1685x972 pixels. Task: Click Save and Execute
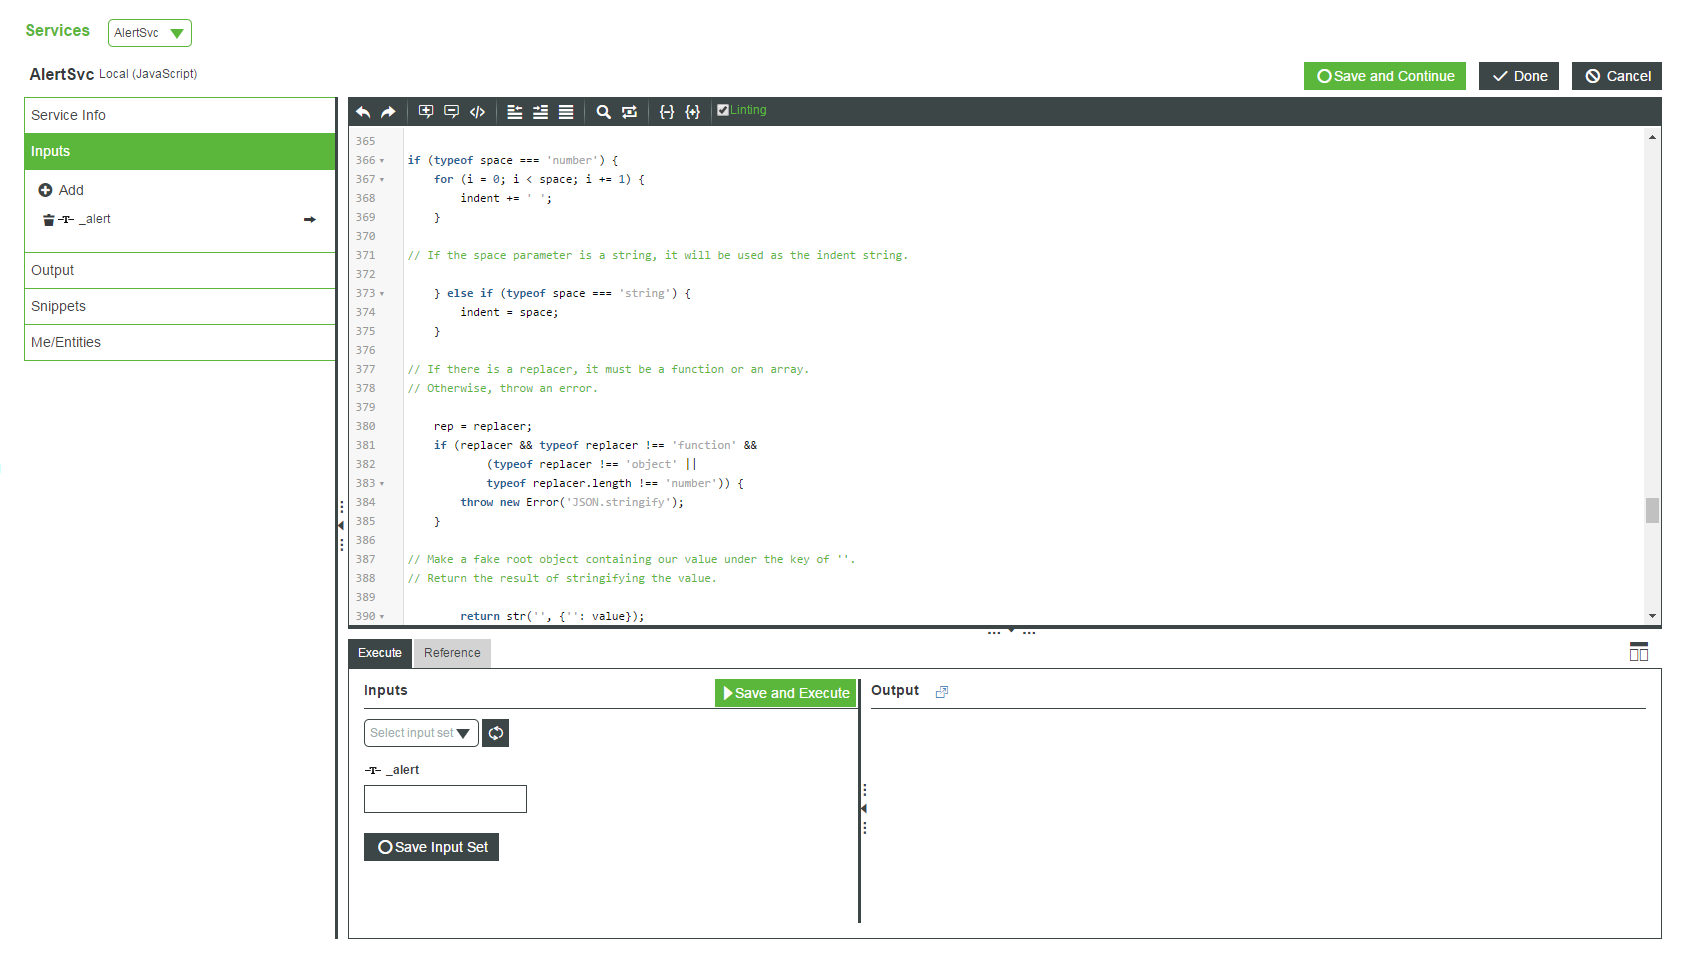pyautogui.click(x=786, y=693)
